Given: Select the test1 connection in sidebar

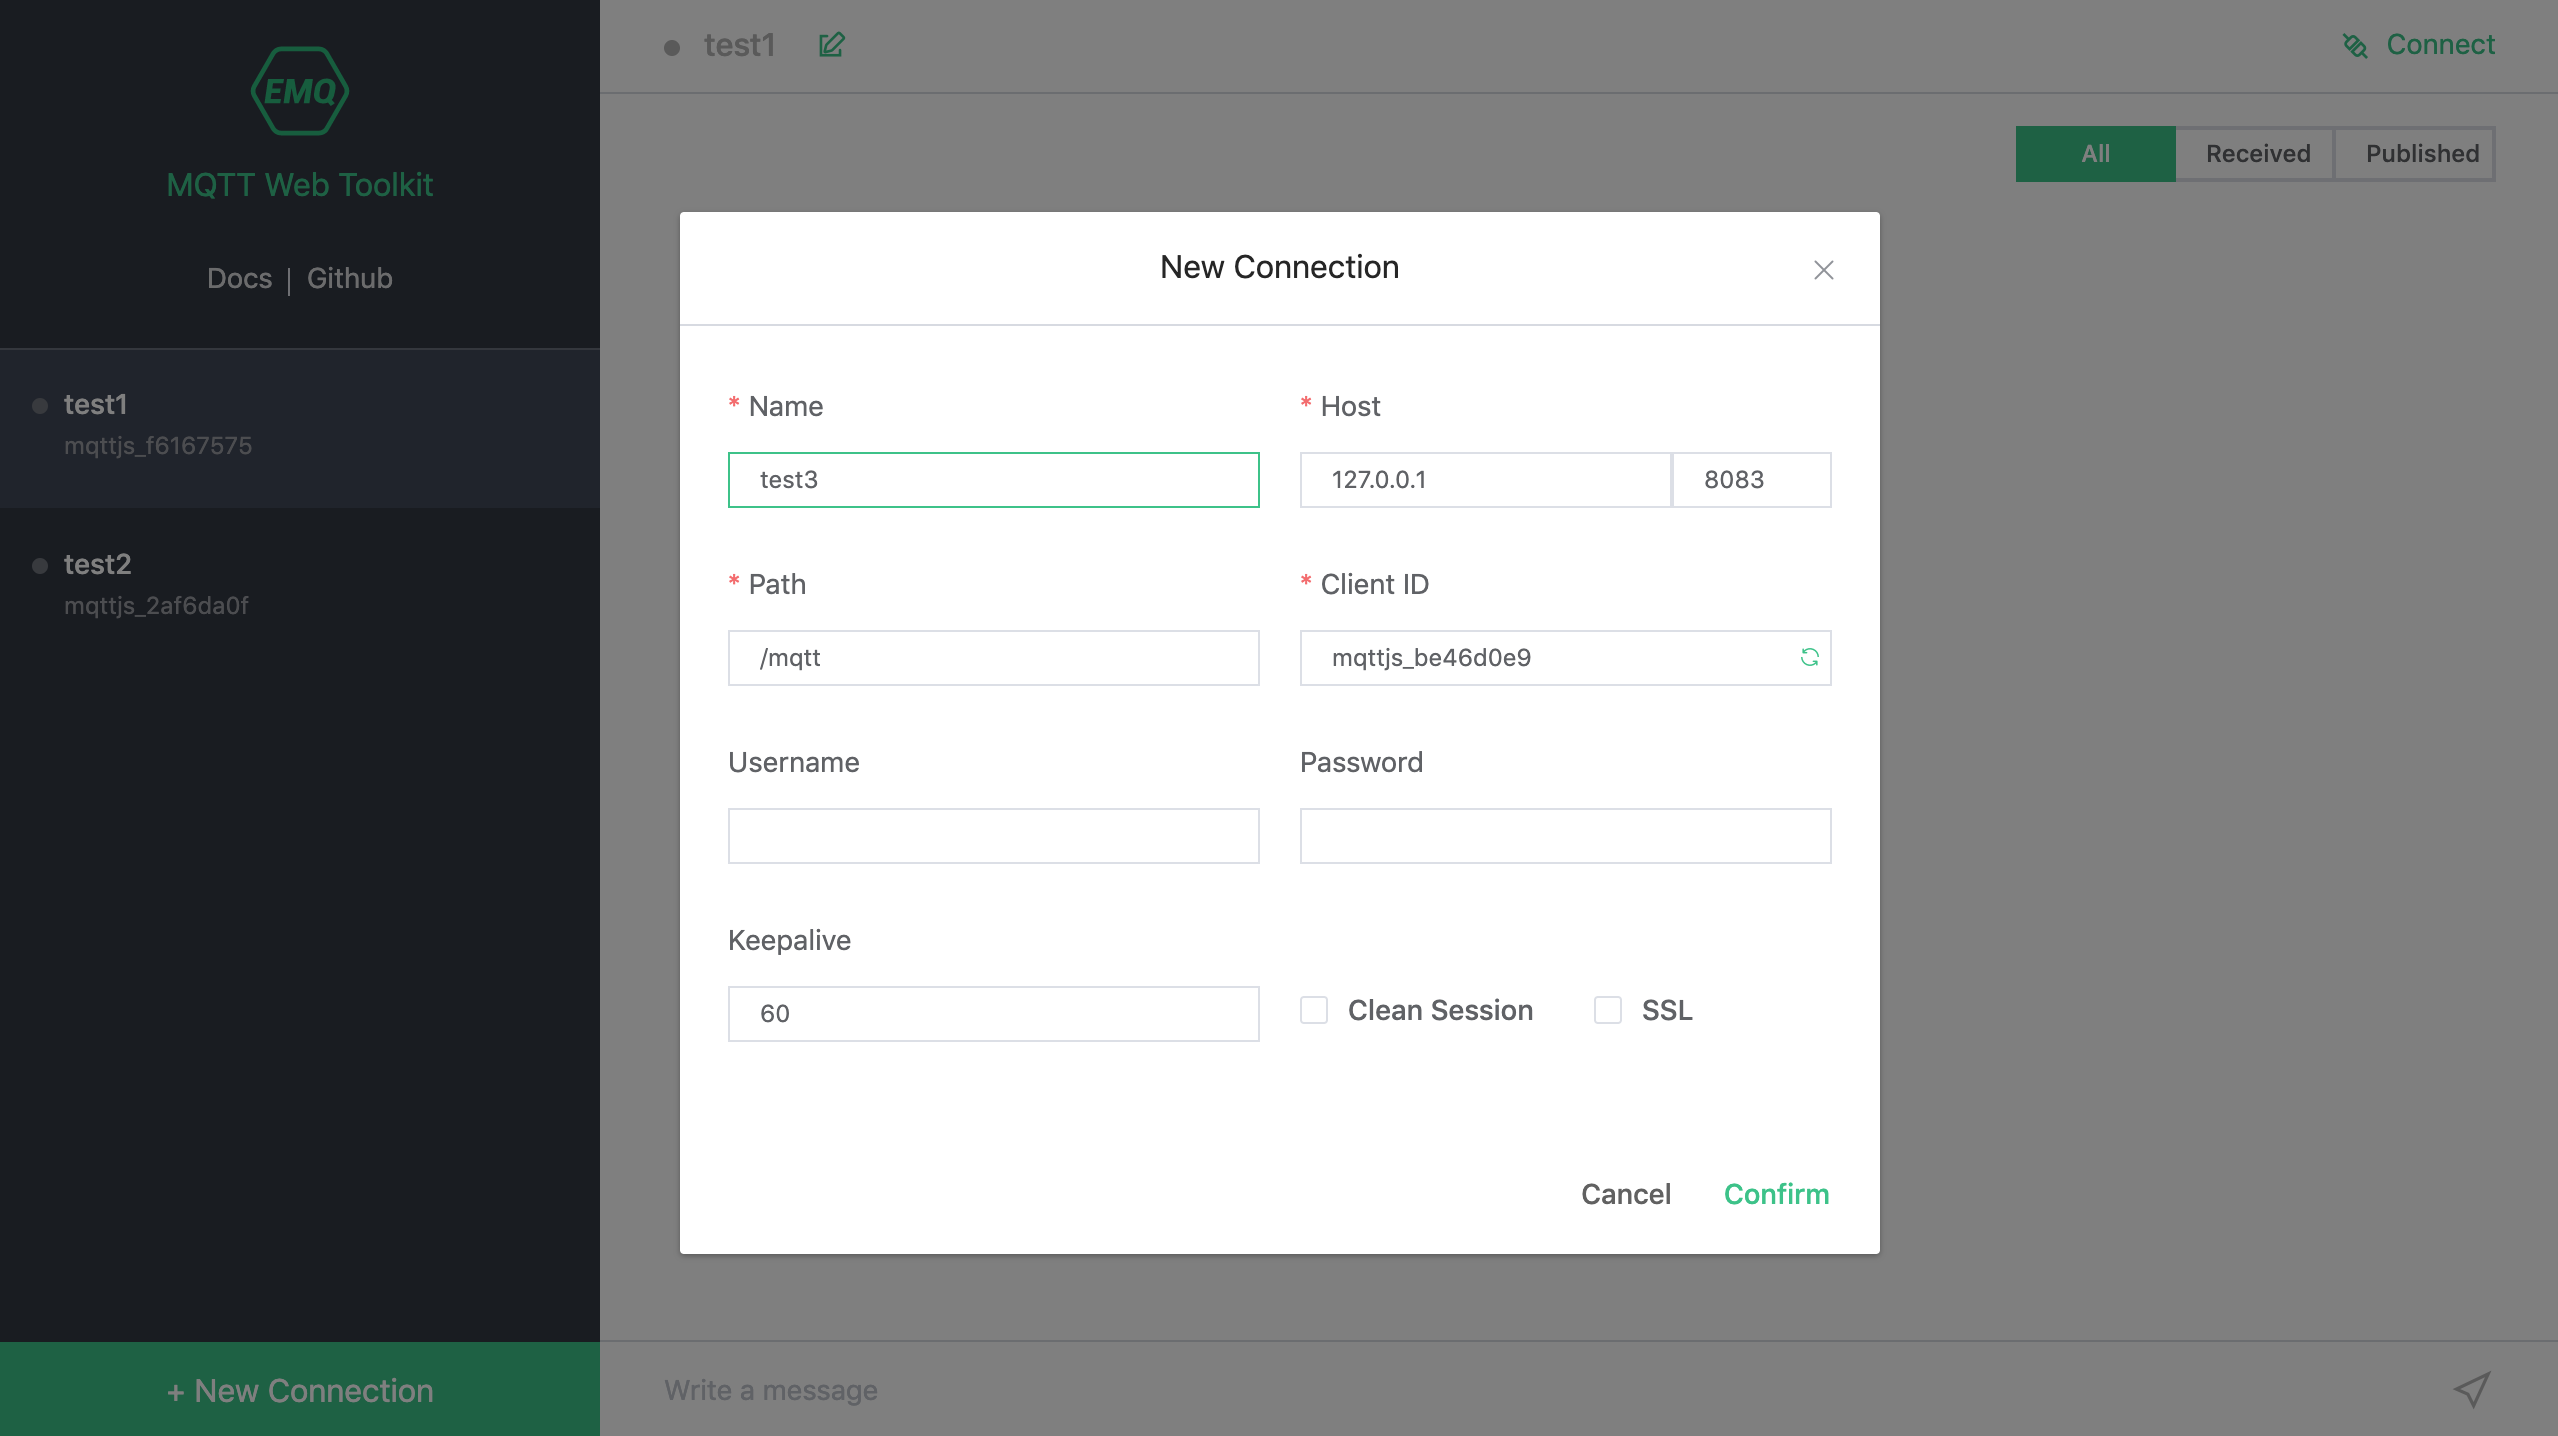Looking at the screenshot, I should coord(300,428).
